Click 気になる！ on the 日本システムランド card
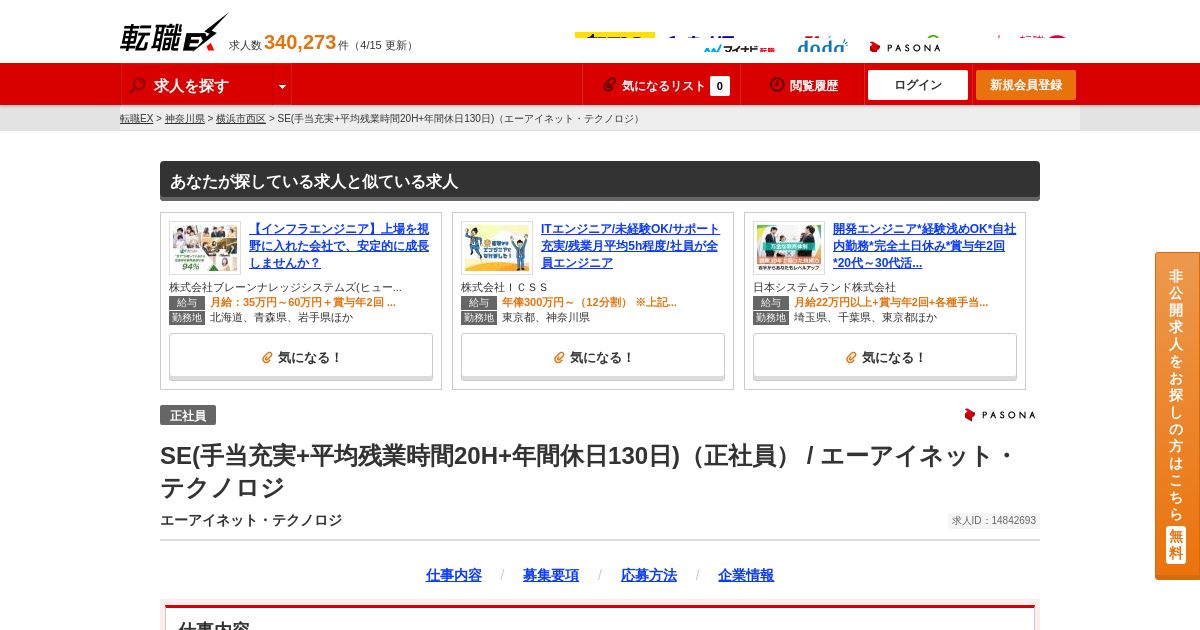Image resolution: width=1200 pixels, height=630 pixels. point(885,357)
